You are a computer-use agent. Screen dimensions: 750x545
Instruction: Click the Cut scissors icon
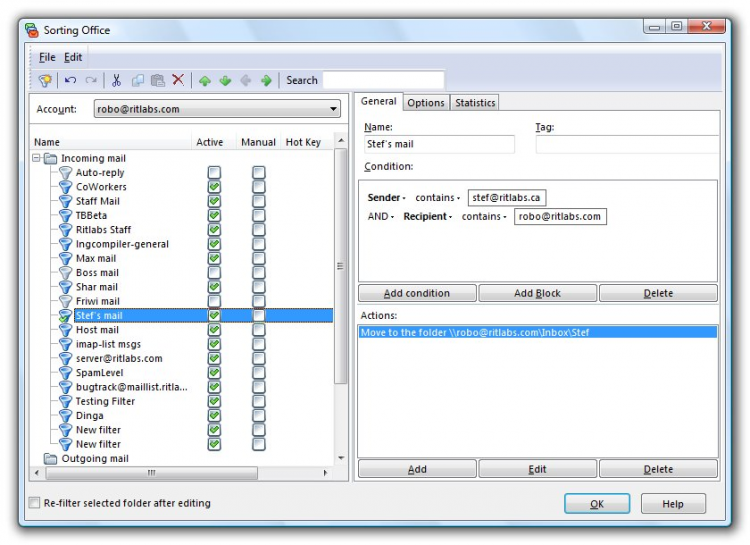pos(116,80)
